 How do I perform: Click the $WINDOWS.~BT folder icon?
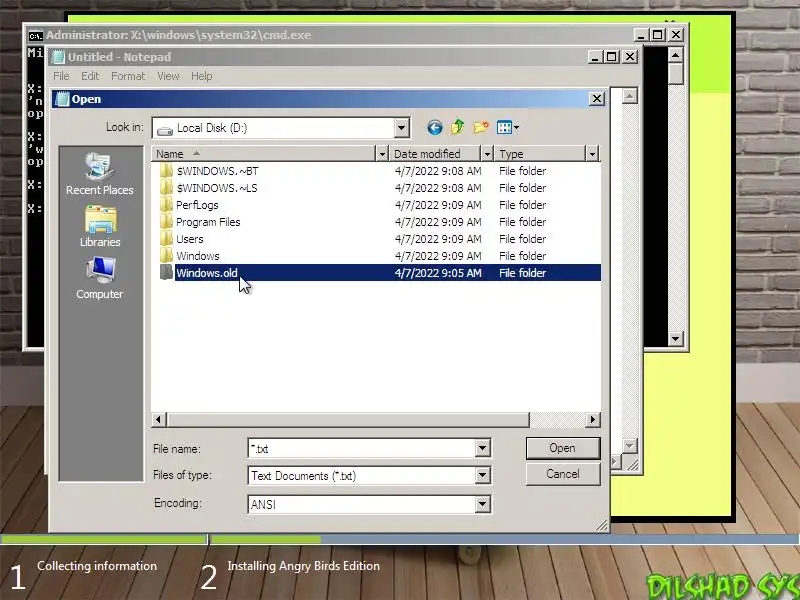click(x=166, y=170)
